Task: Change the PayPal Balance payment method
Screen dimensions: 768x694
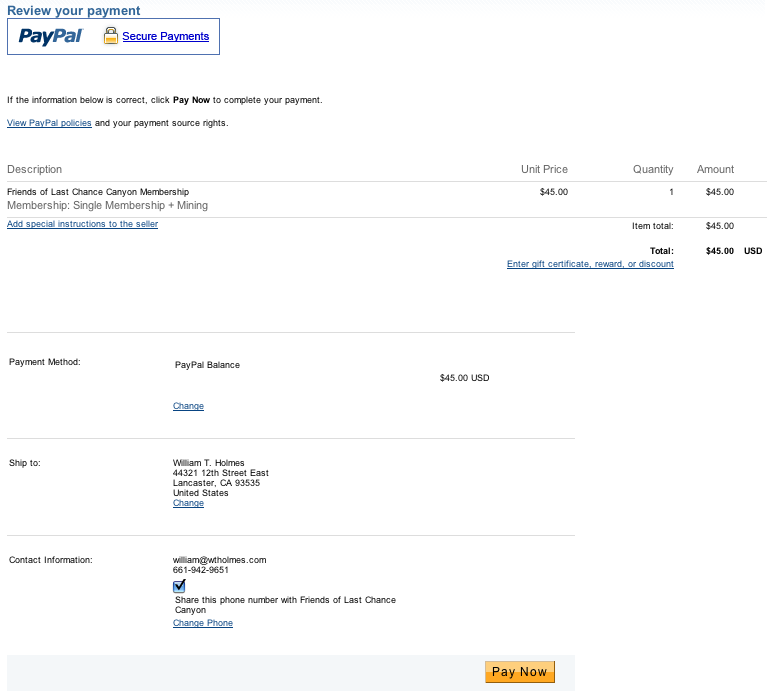Action: [188, 406]
